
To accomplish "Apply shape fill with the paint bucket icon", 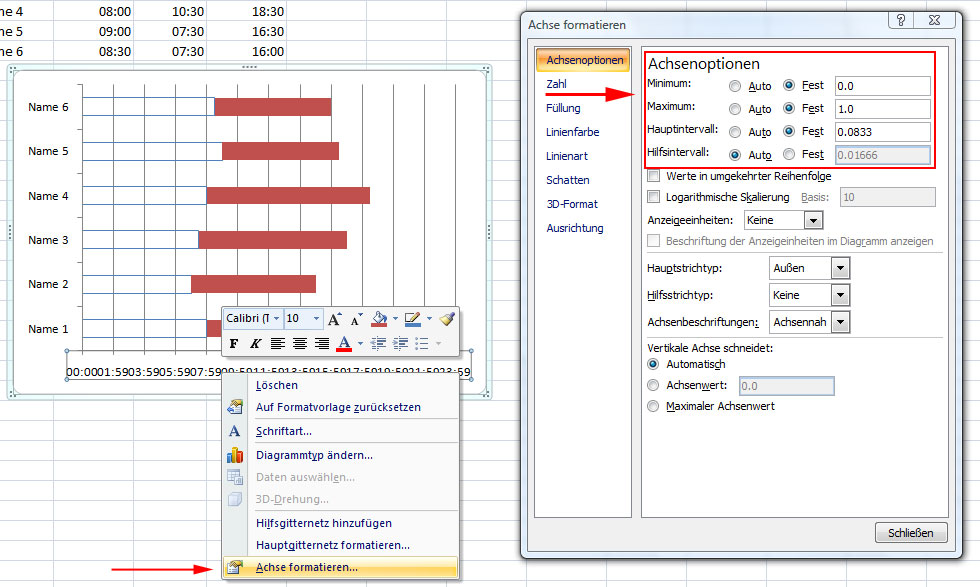I will pos(379,319).
